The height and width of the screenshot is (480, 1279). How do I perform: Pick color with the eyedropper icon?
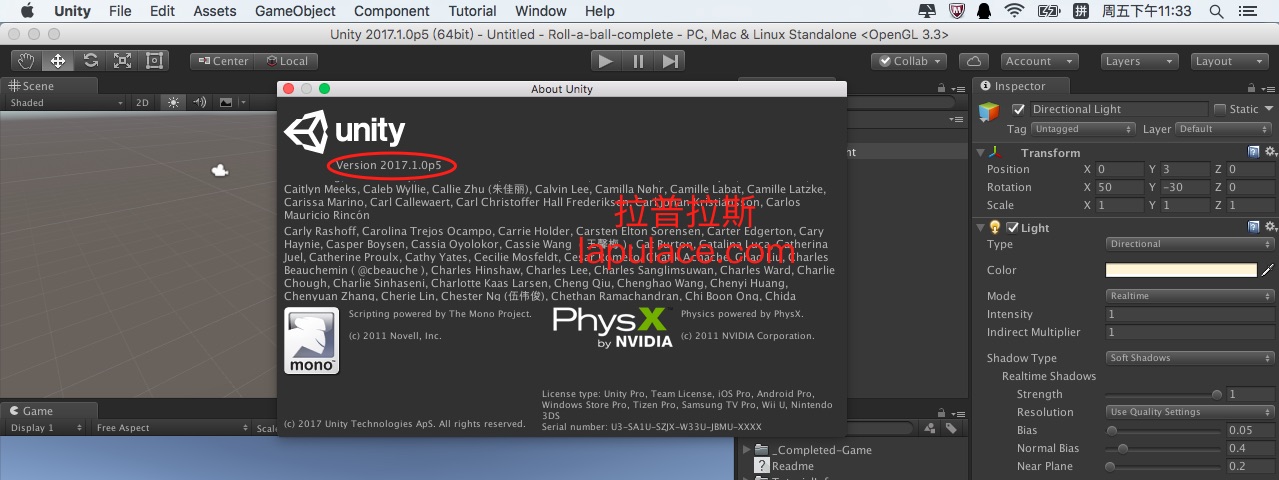(1268, 270)
